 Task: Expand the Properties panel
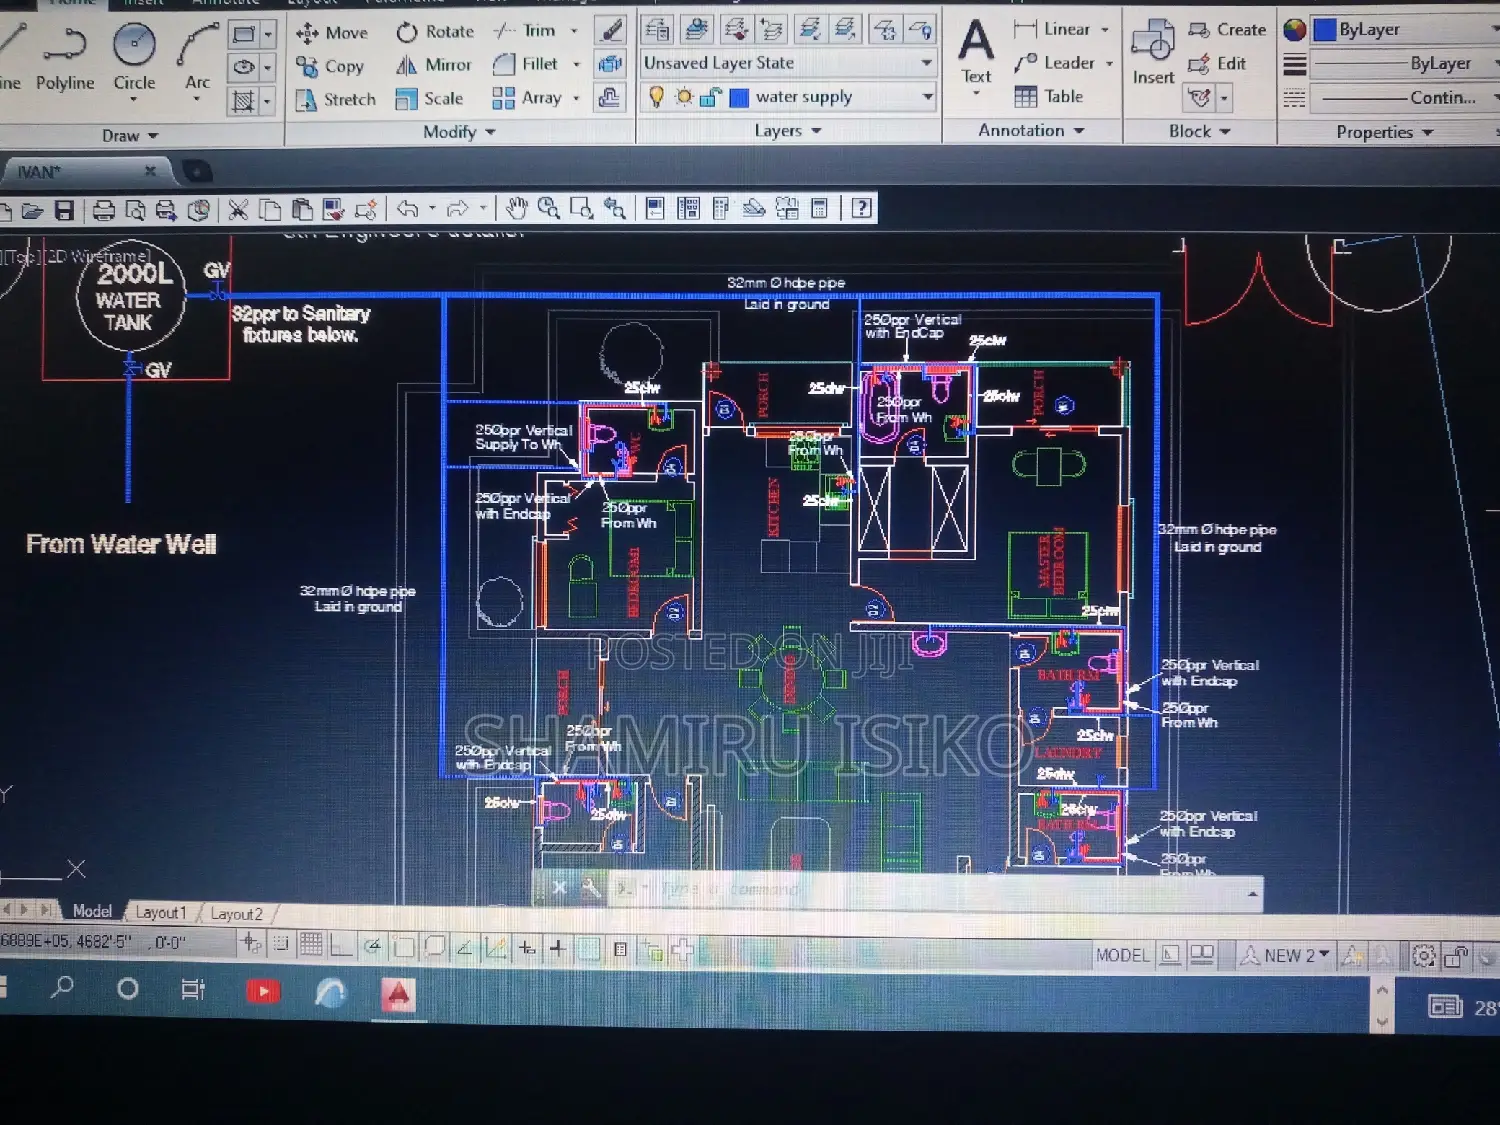[1385, 132]
